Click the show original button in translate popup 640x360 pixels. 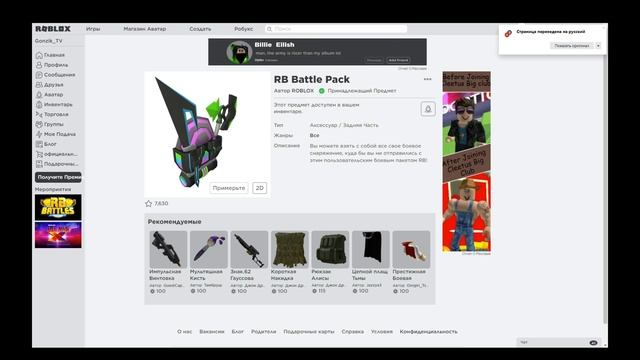click(571, 46)
